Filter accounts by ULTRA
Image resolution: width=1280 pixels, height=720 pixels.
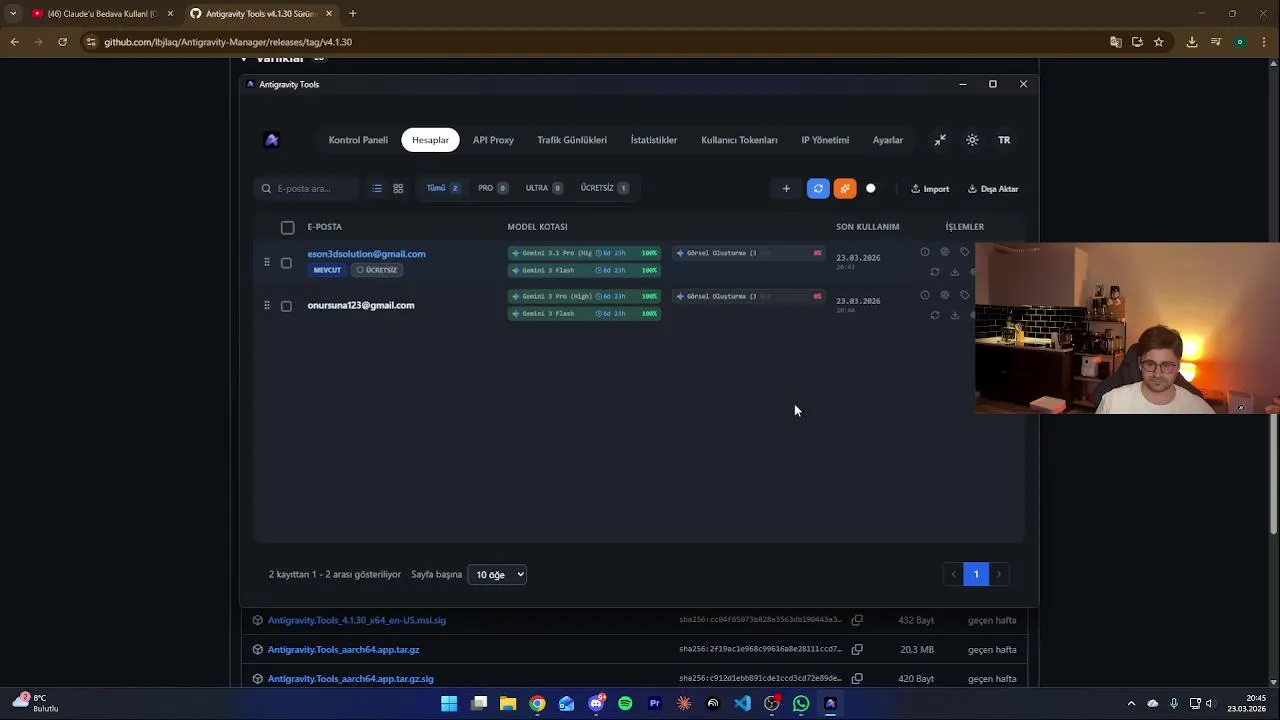(x=544, y=188)
